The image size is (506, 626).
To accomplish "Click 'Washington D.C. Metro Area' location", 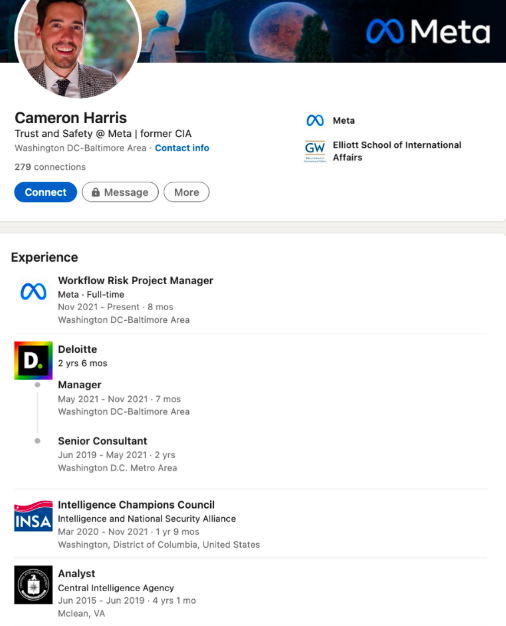I will point(117,468).
